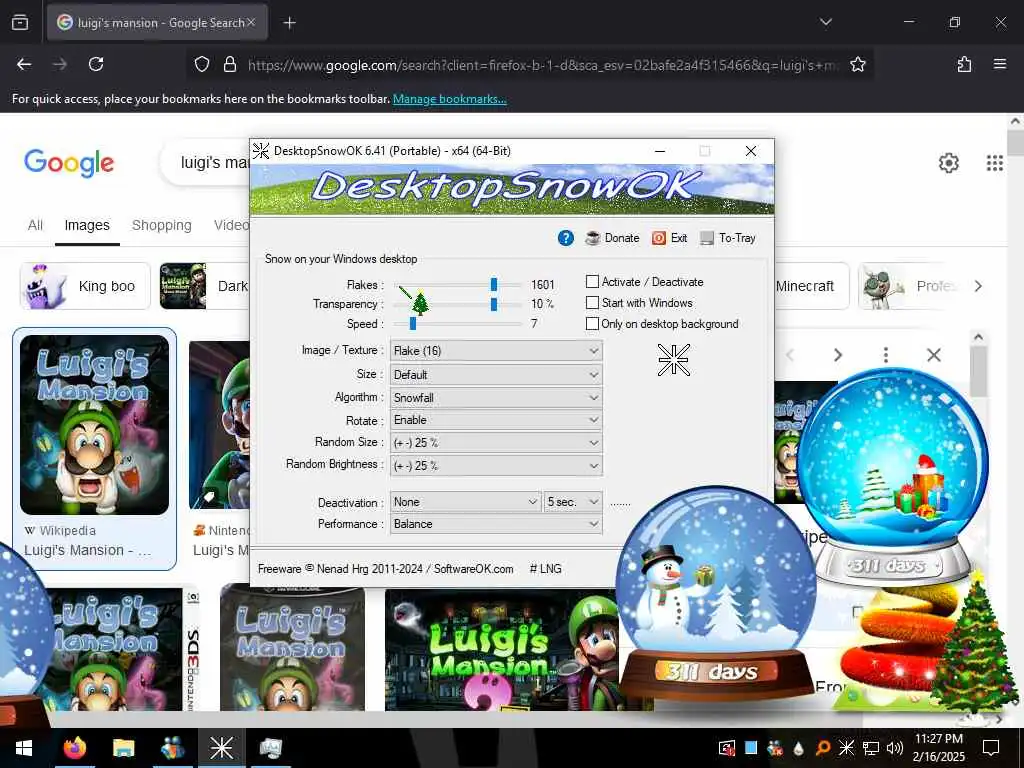Bookmark this page with the star icon

(x=857, y=64)
